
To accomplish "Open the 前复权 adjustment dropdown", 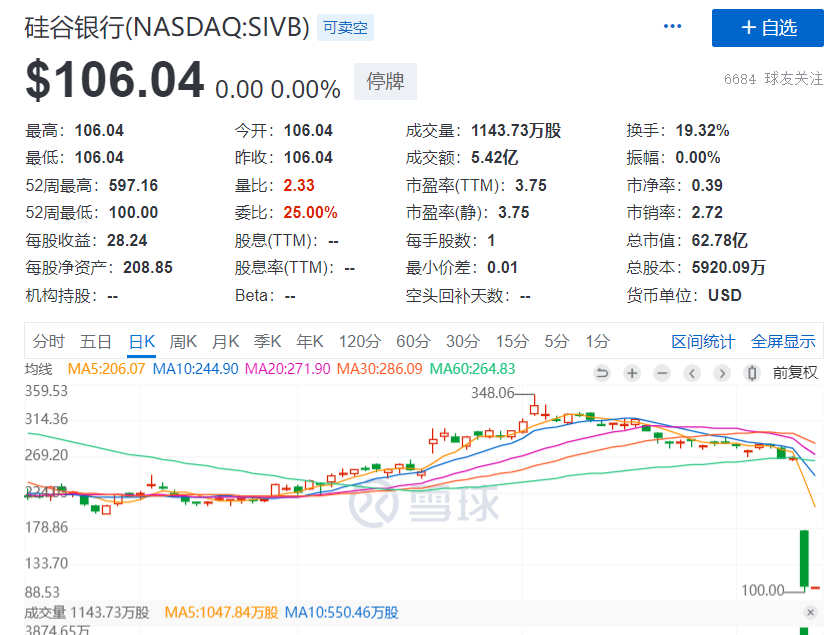I will 795,373.
